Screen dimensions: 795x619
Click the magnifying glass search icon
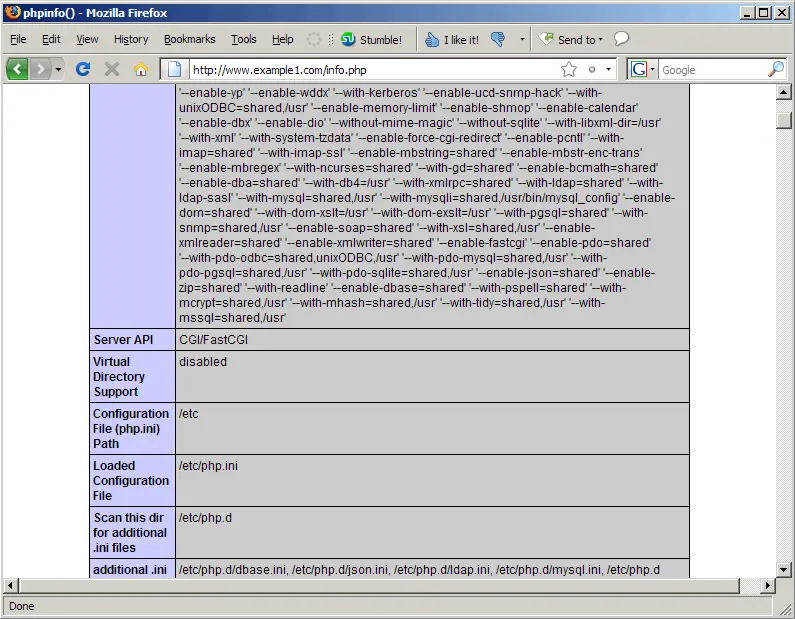776,69
